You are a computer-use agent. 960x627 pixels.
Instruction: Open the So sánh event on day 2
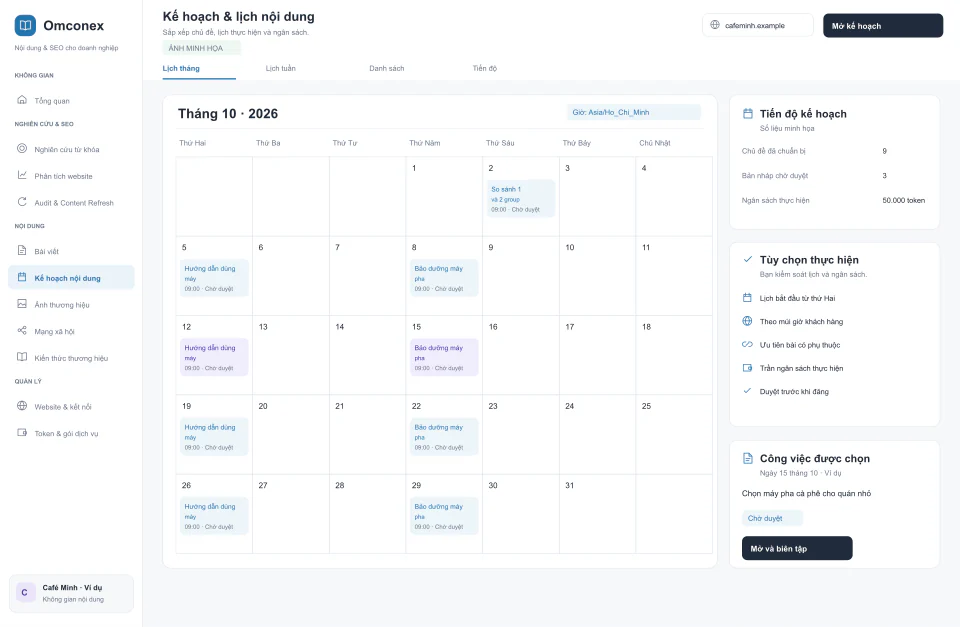[x=521, y=198]
